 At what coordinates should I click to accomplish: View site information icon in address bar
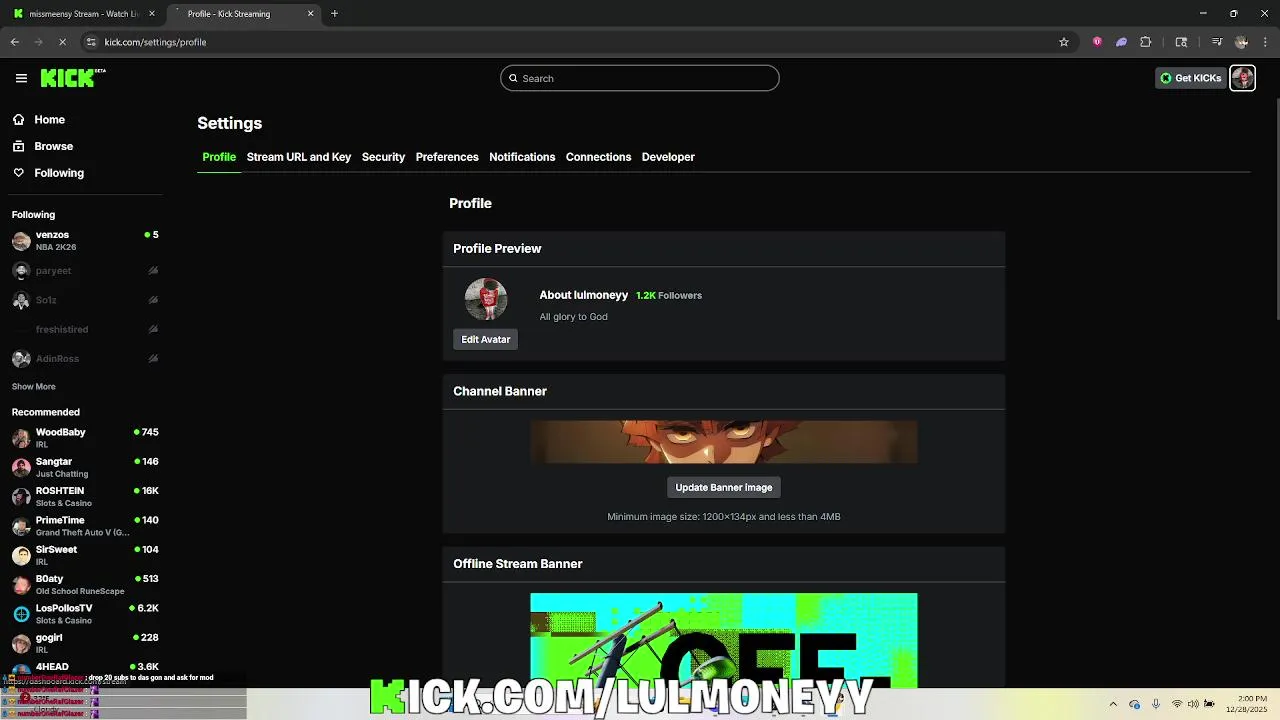click(91, 42)
